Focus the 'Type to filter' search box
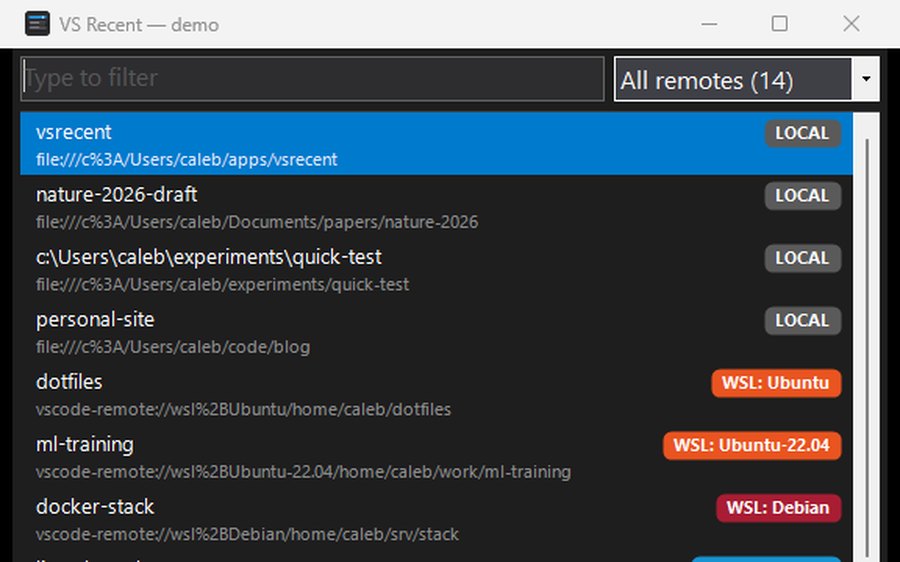 point(312,79)
